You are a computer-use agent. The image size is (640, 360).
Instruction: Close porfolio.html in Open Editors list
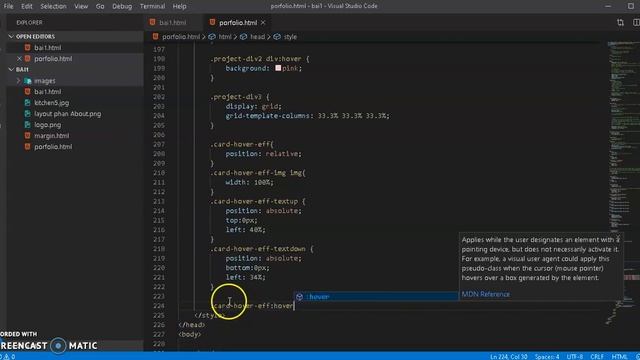click(19, 59)
